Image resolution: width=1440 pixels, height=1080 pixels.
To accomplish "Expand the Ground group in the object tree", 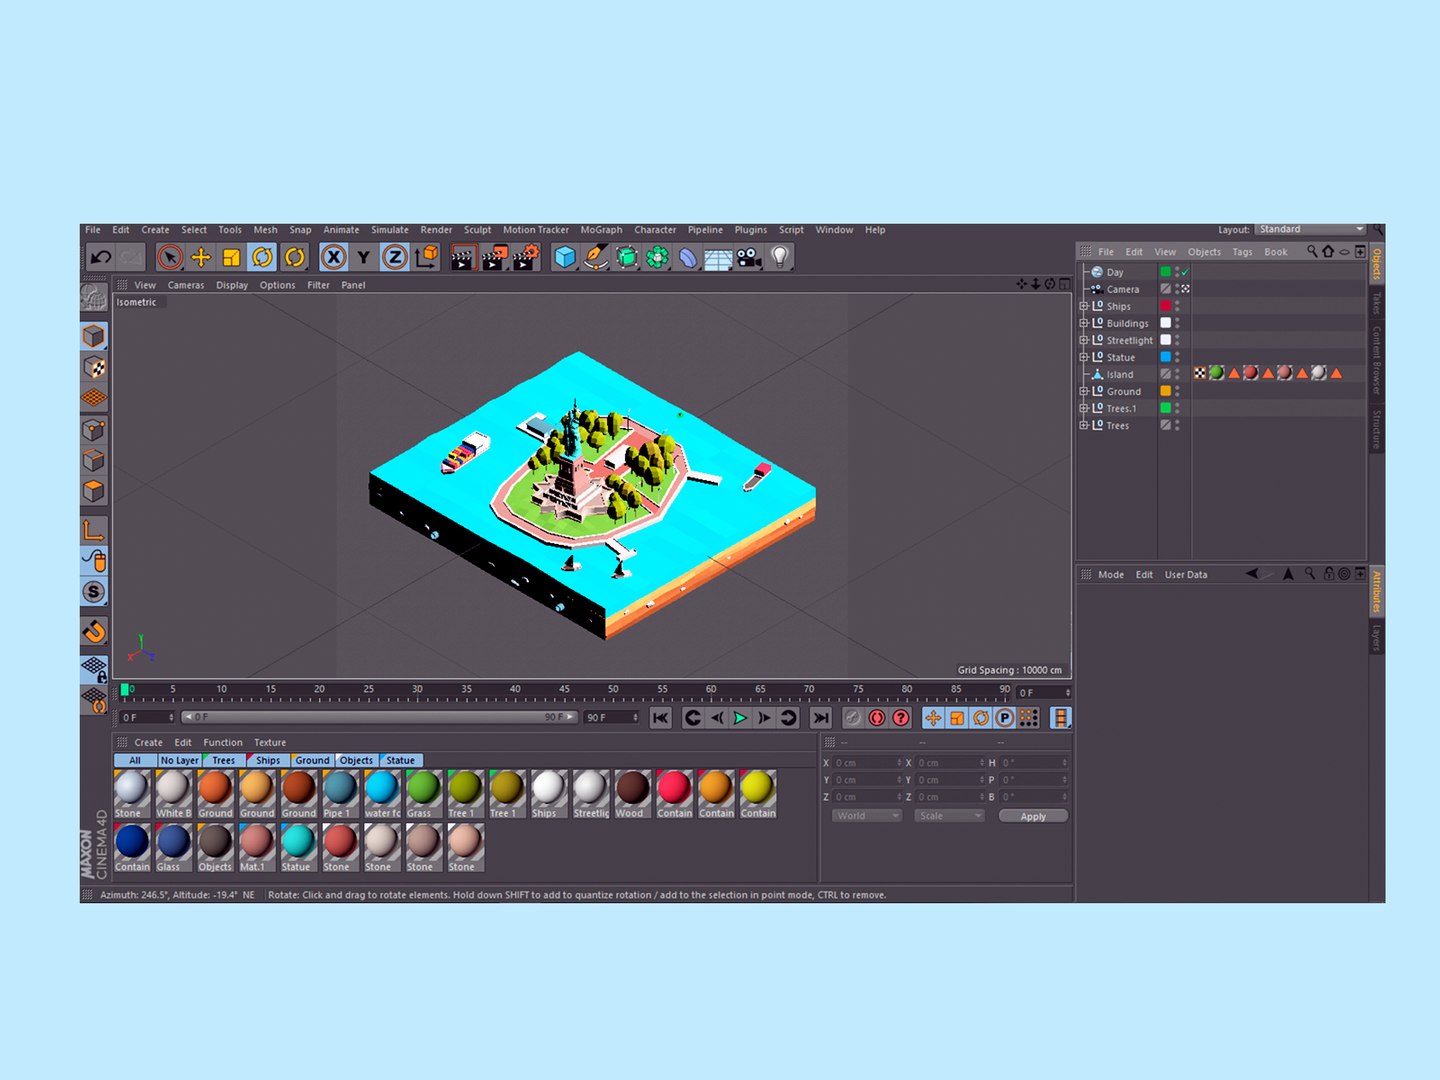I will tap(1084, 391).
